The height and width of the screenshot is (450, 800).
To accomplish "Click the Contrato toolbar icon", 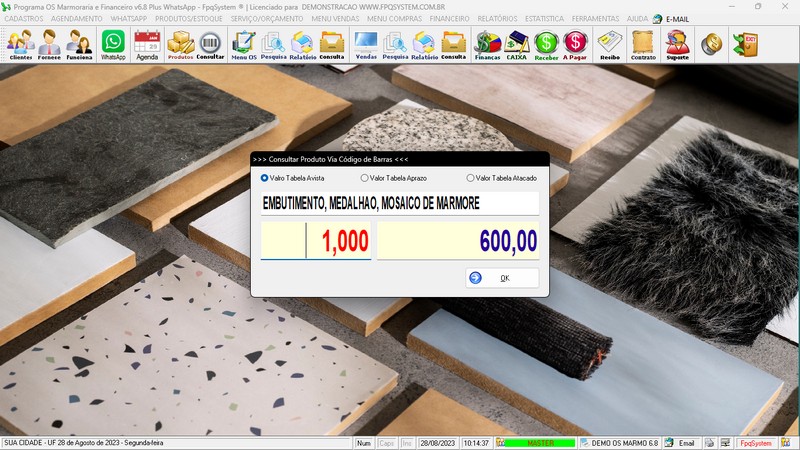I will 644,44.
